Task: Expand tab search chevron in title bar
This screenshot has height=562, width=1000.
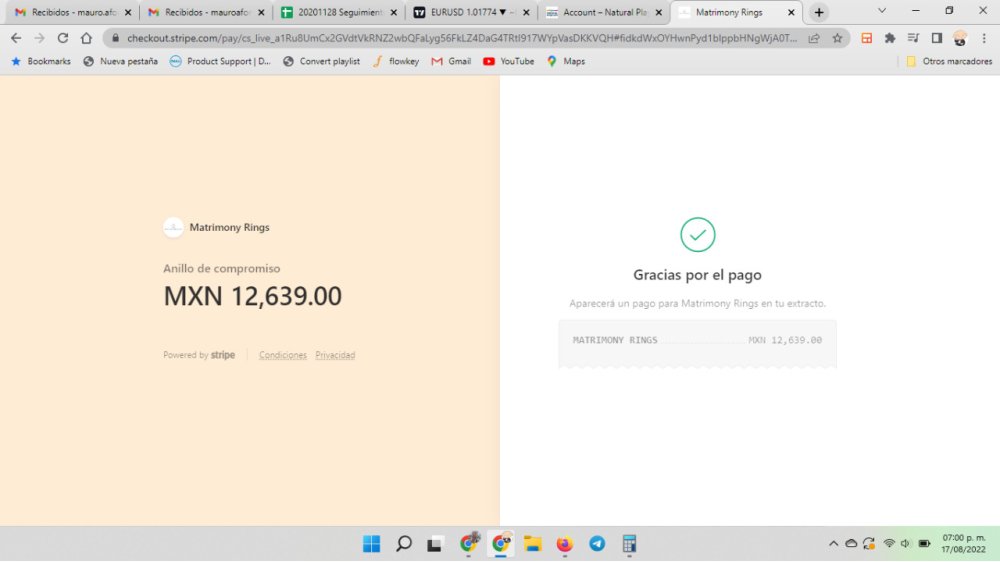Action: 882,11
